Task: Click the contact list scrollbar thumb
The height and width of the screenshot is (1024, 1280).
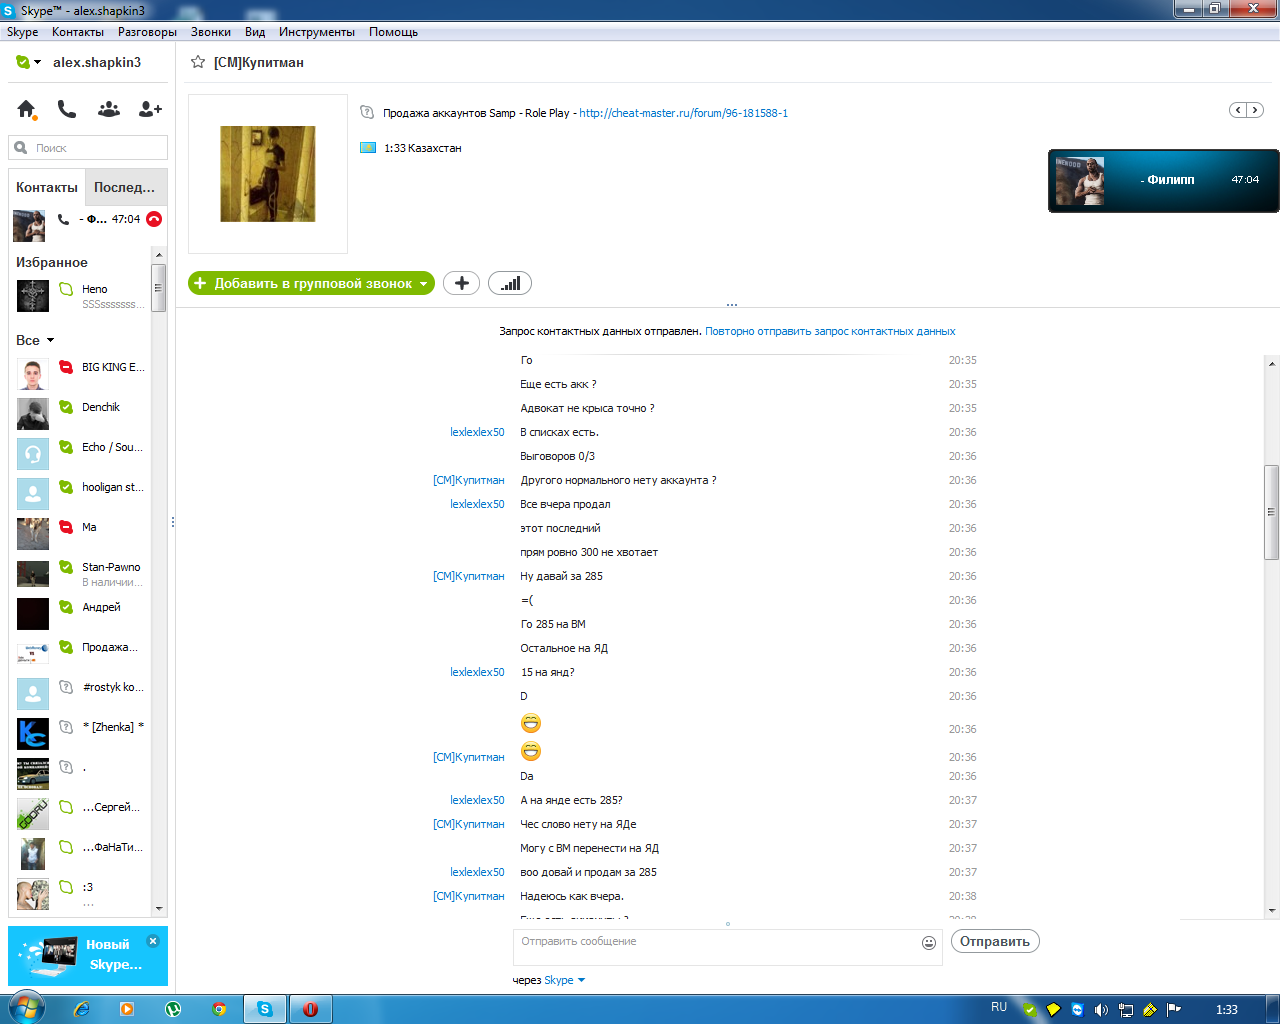Action: point(158,288)
